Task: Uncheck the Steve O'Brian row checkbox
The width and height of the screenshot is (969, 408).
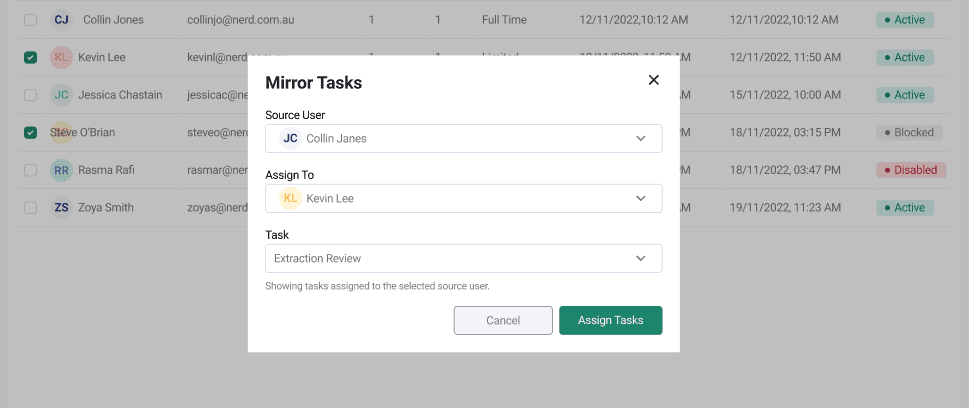Action: tap(30, 132)
